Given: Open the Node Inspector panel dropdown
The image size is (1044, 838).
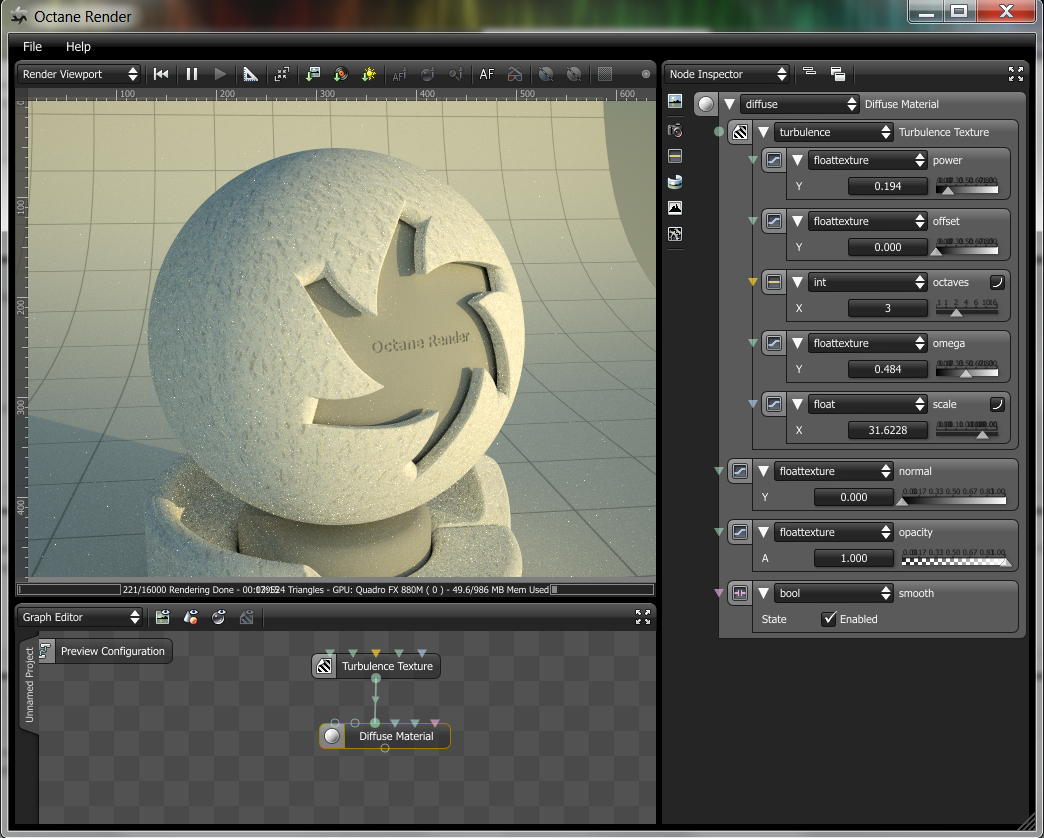Looking at the screenshot, I should (x=726, y=74).
